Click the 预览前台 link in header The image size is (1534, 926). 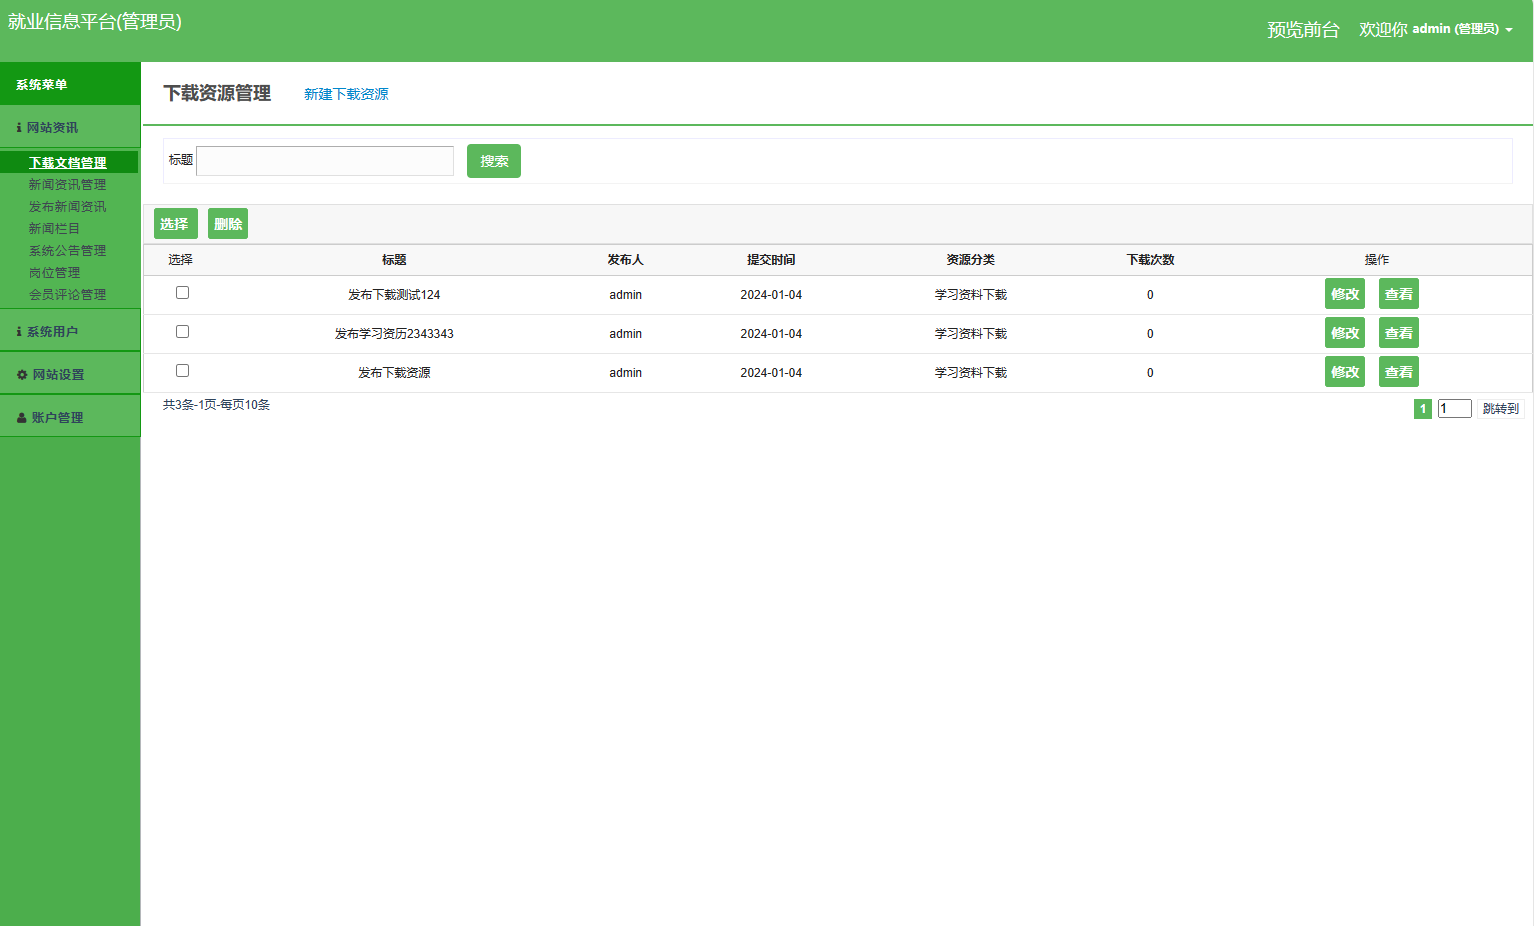coord(1302,30)
